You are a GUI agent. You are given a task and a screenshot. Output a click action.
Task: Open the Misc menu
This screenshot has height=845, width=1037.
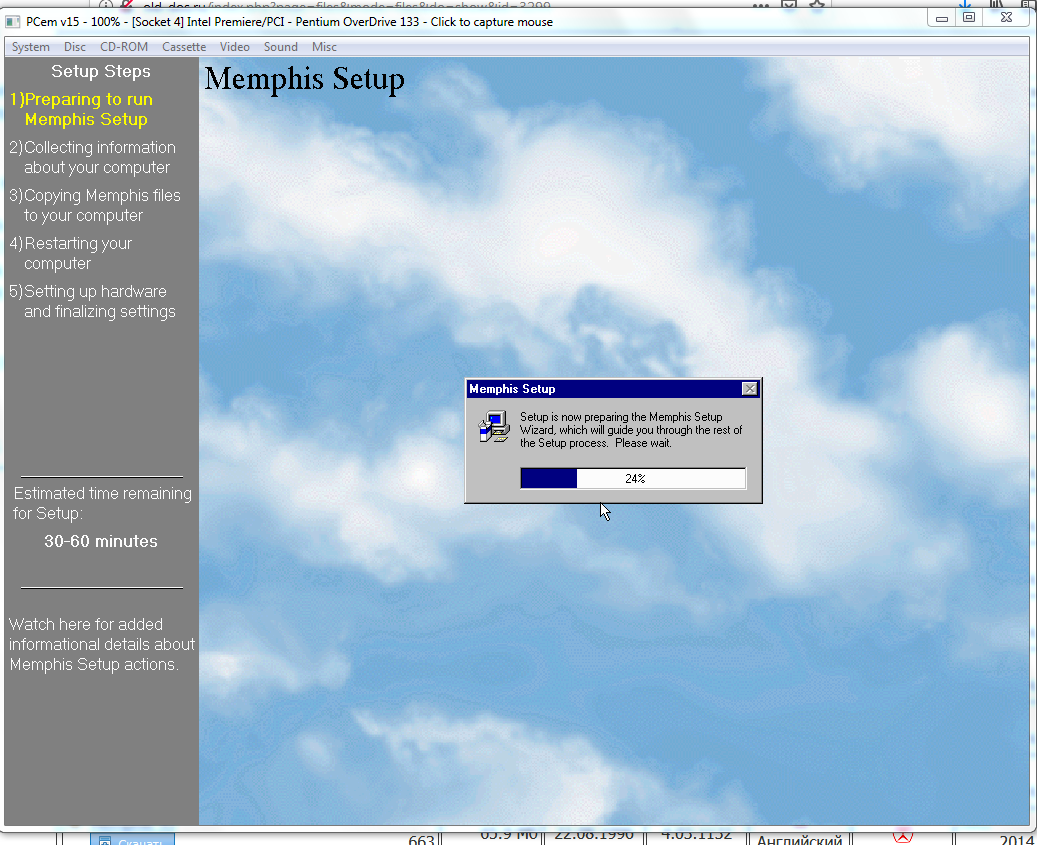pyautogui.click(x=324, y=47)
